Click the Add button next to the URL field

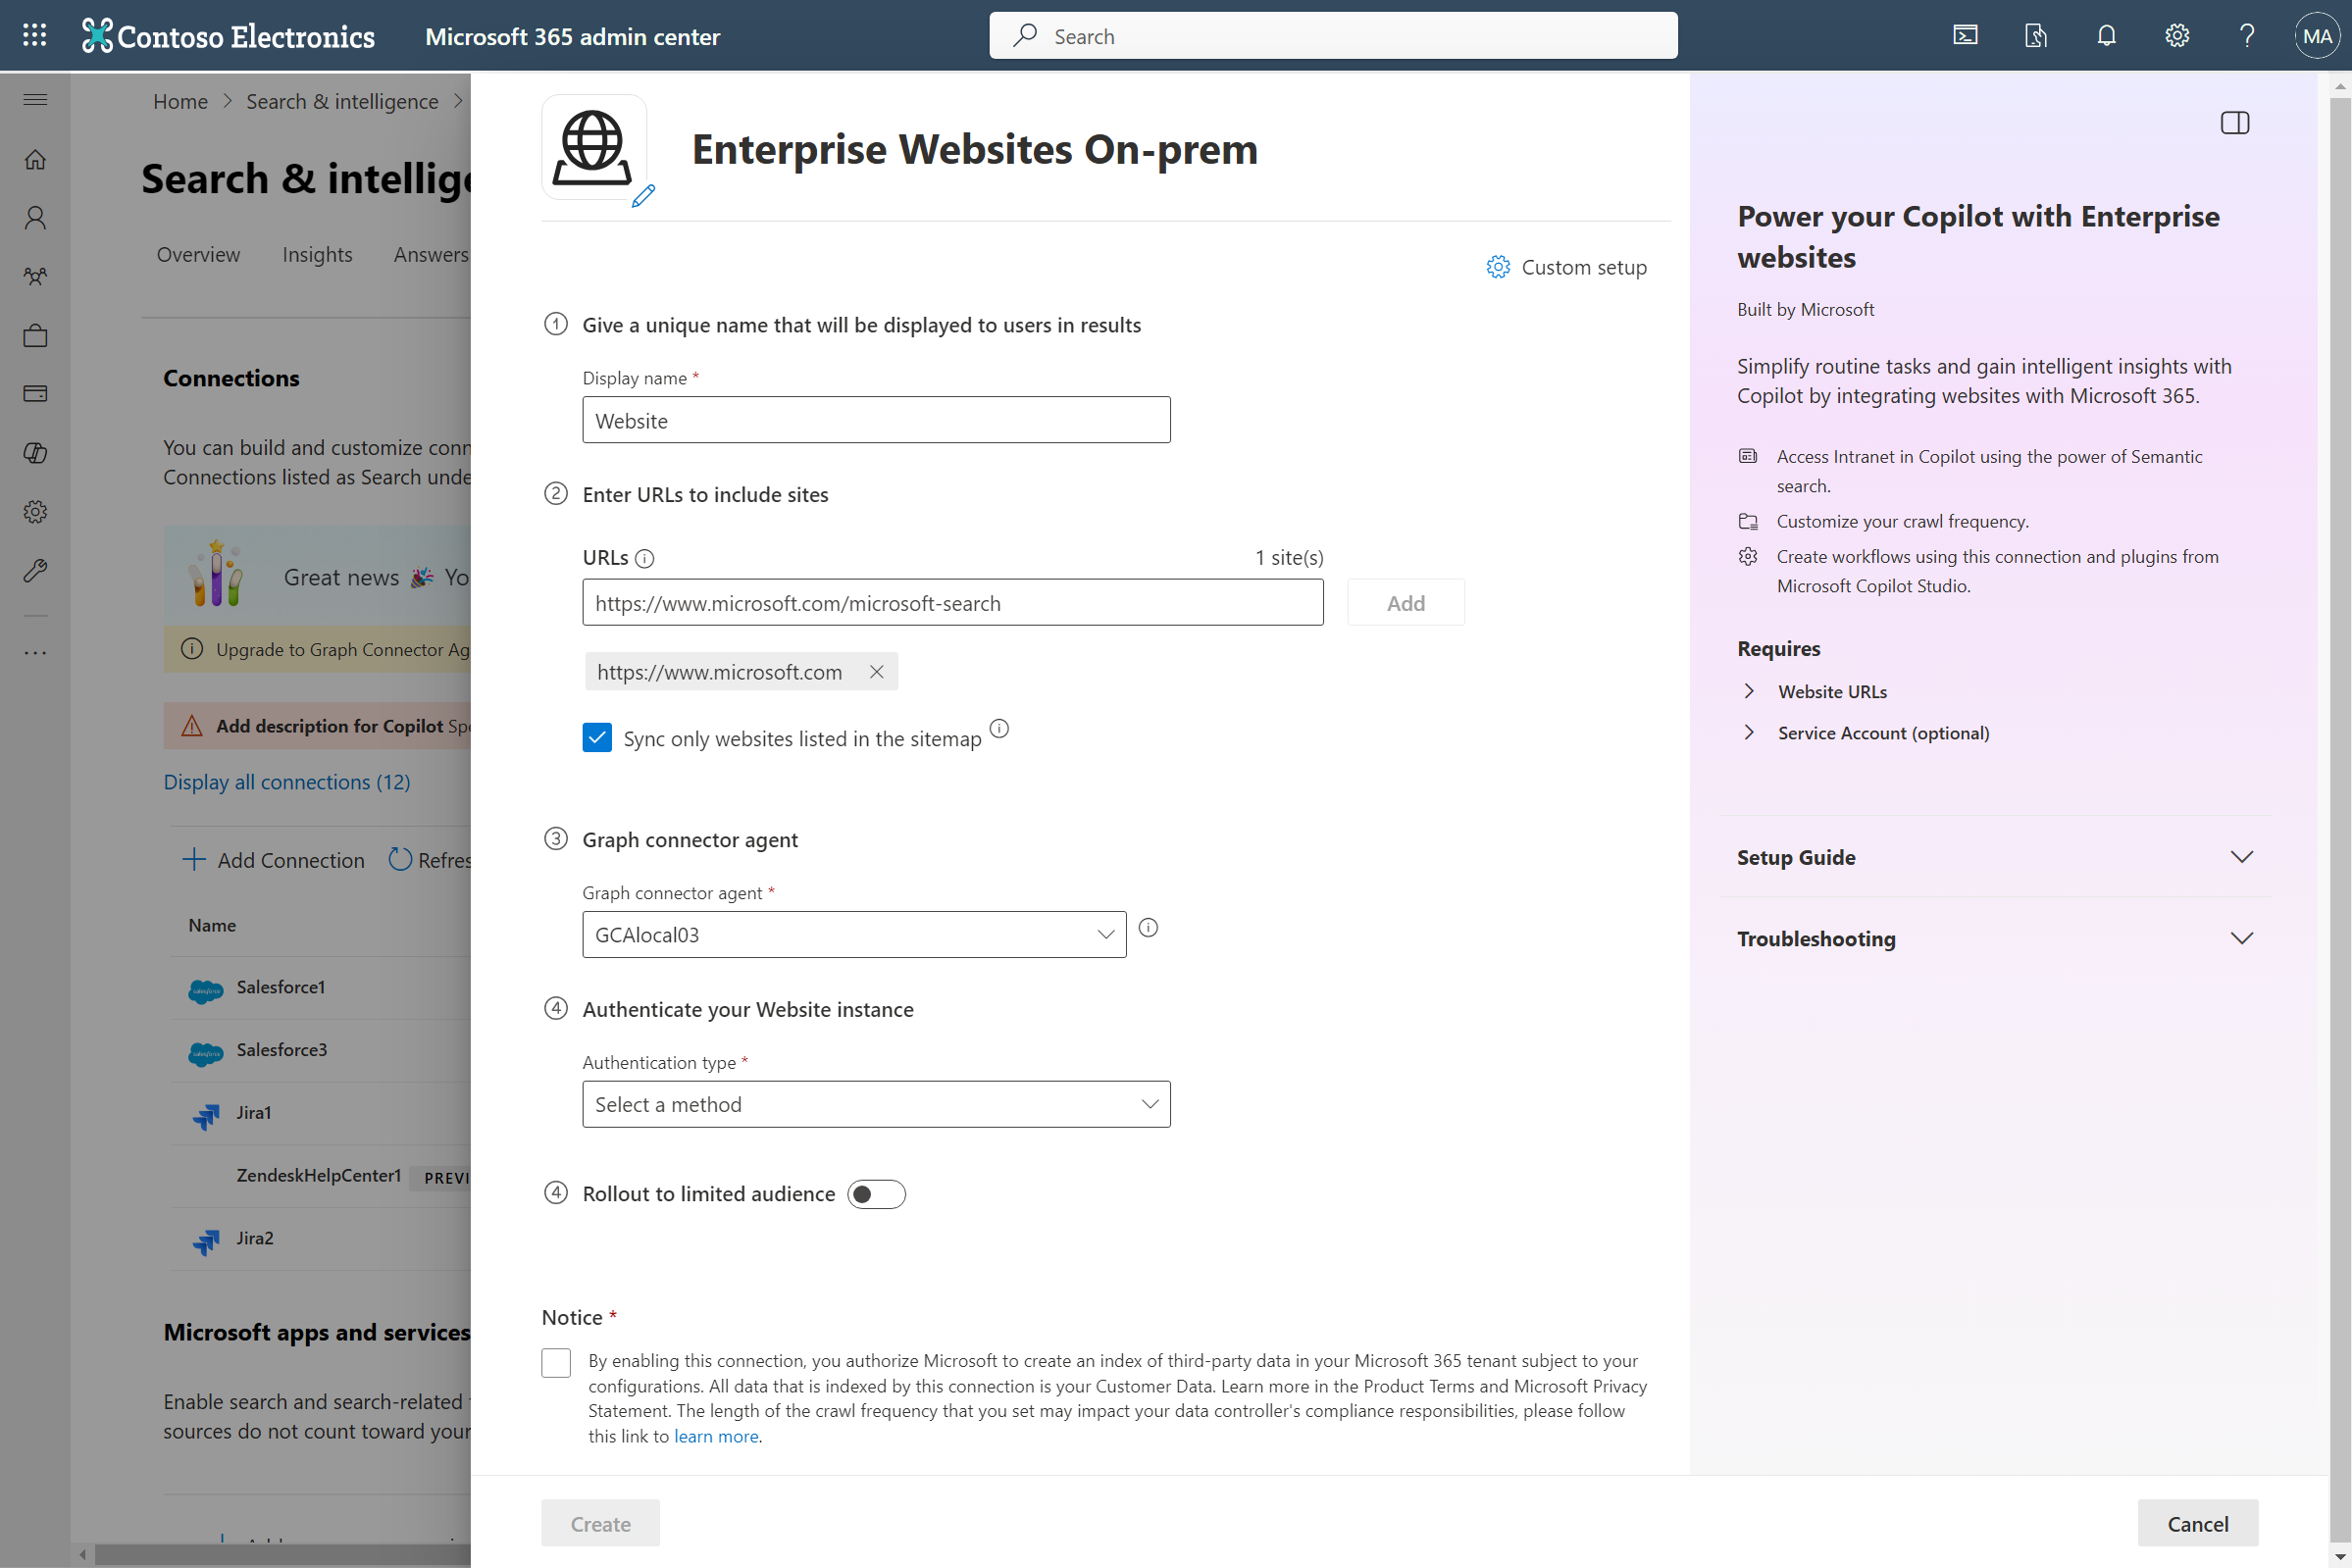(x=1405, y=602)
